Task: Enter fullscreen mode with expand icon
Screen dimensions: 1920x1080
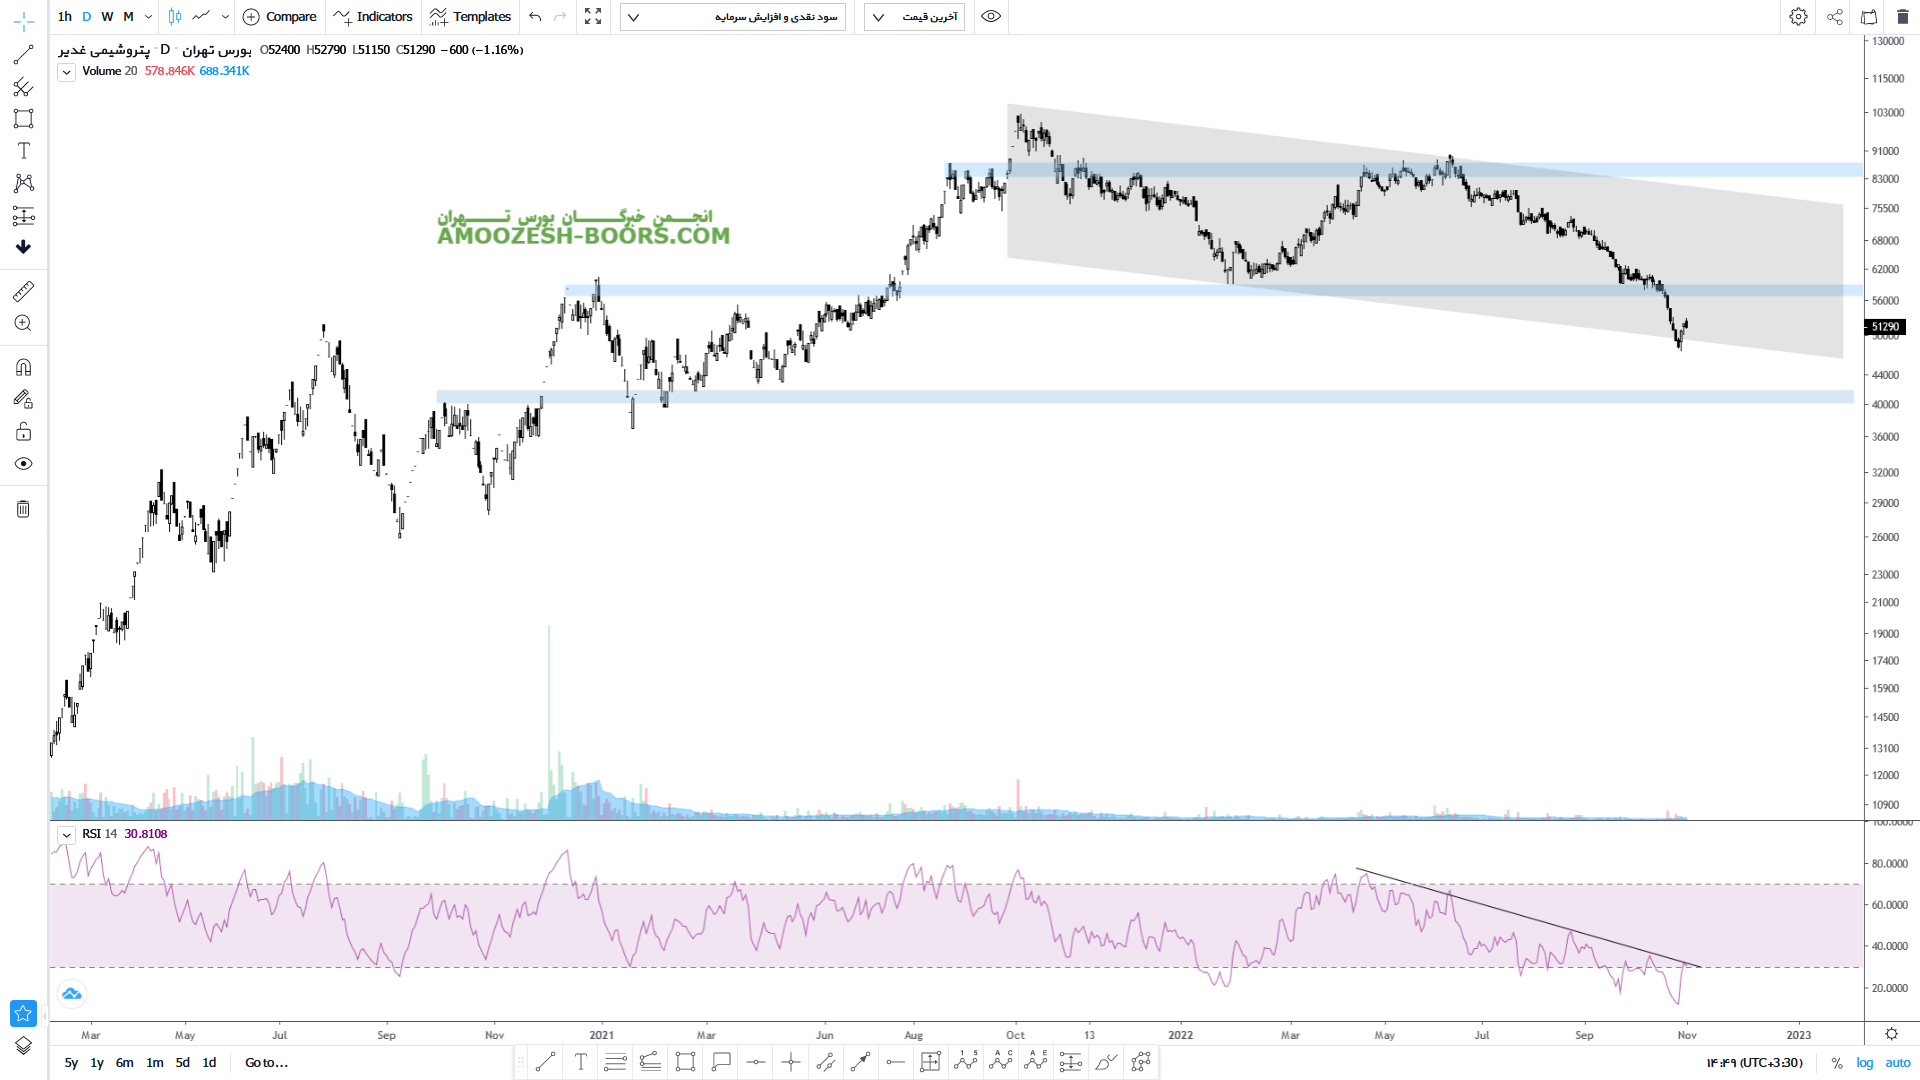Action: (x=593, y=17)
